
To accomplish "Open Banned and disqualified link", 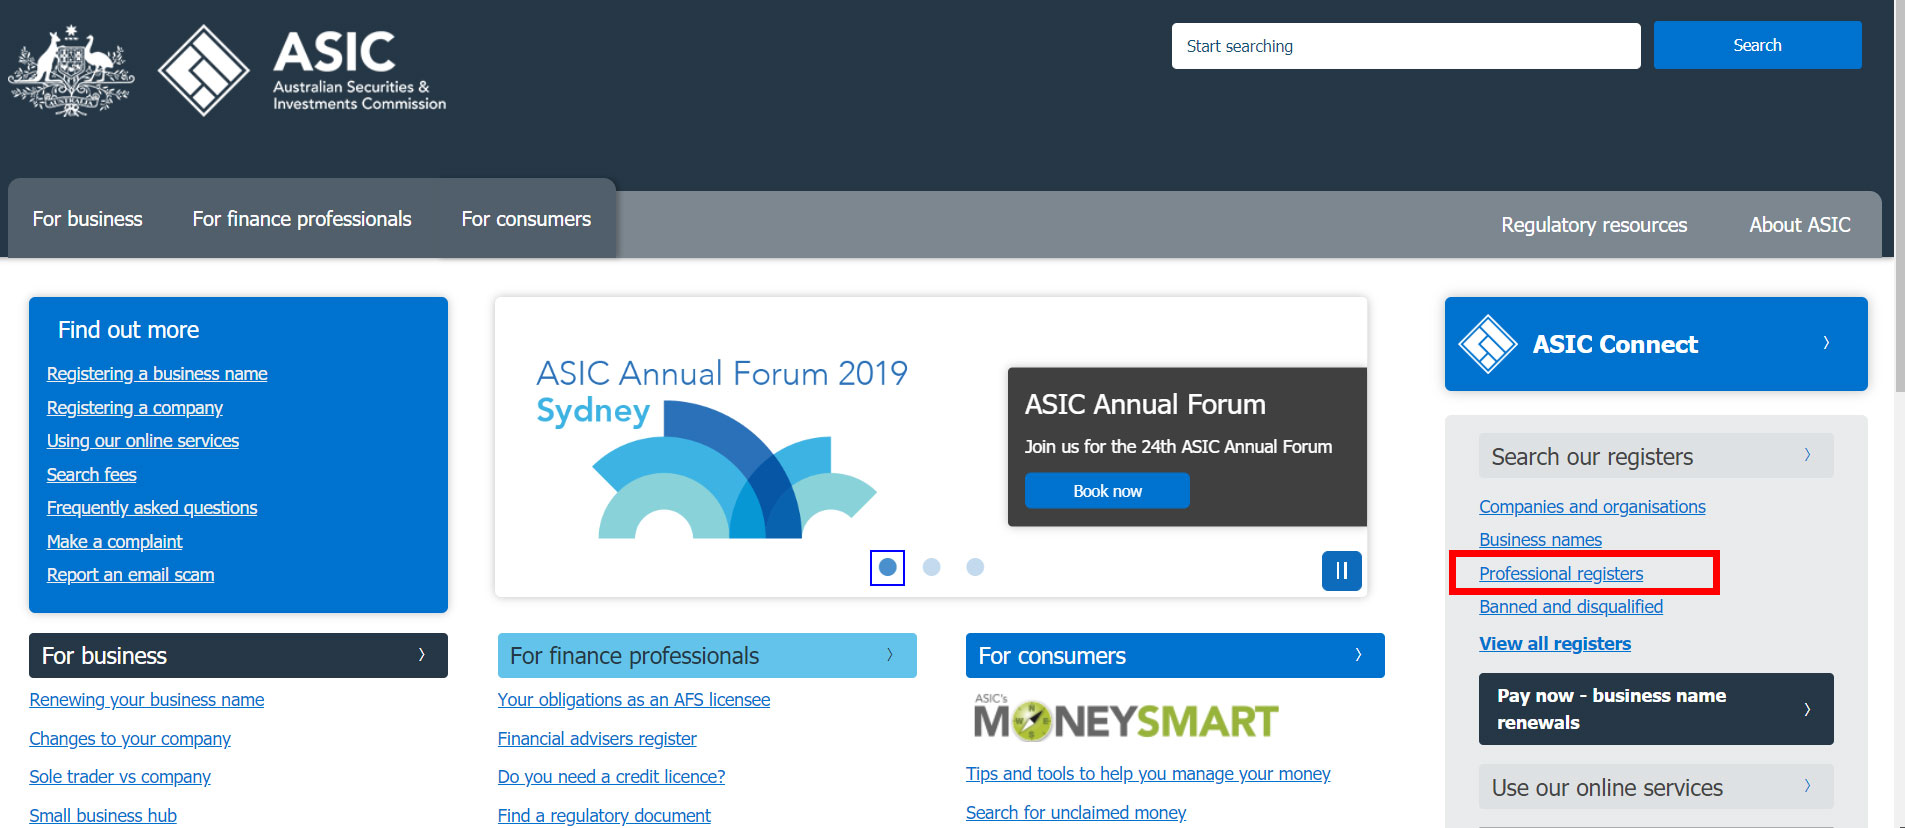I will (1571, 607).
